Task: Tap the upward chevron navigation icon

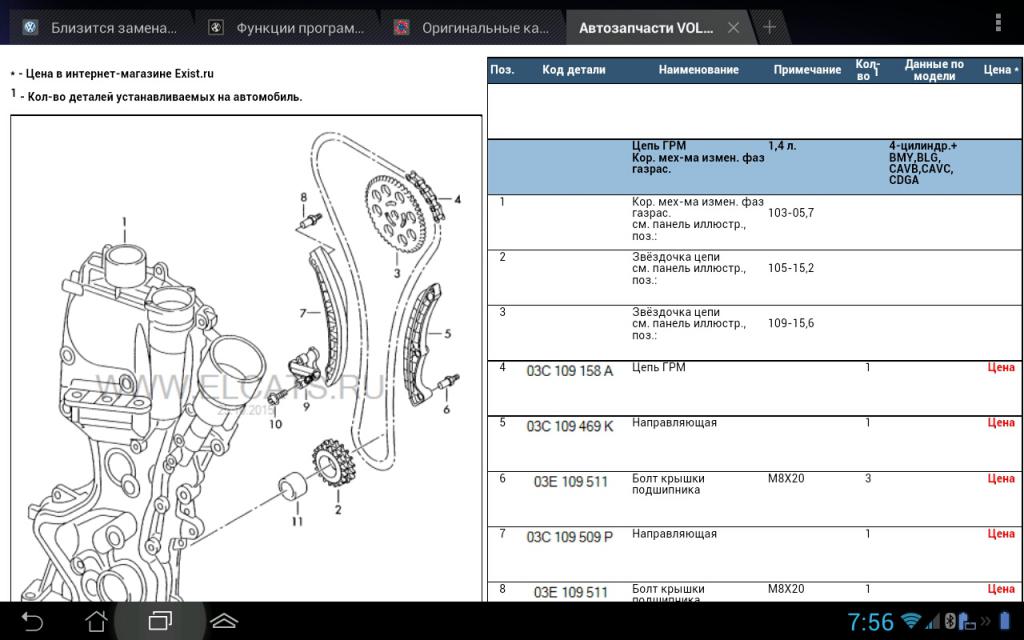Action: tap(223, 620)
